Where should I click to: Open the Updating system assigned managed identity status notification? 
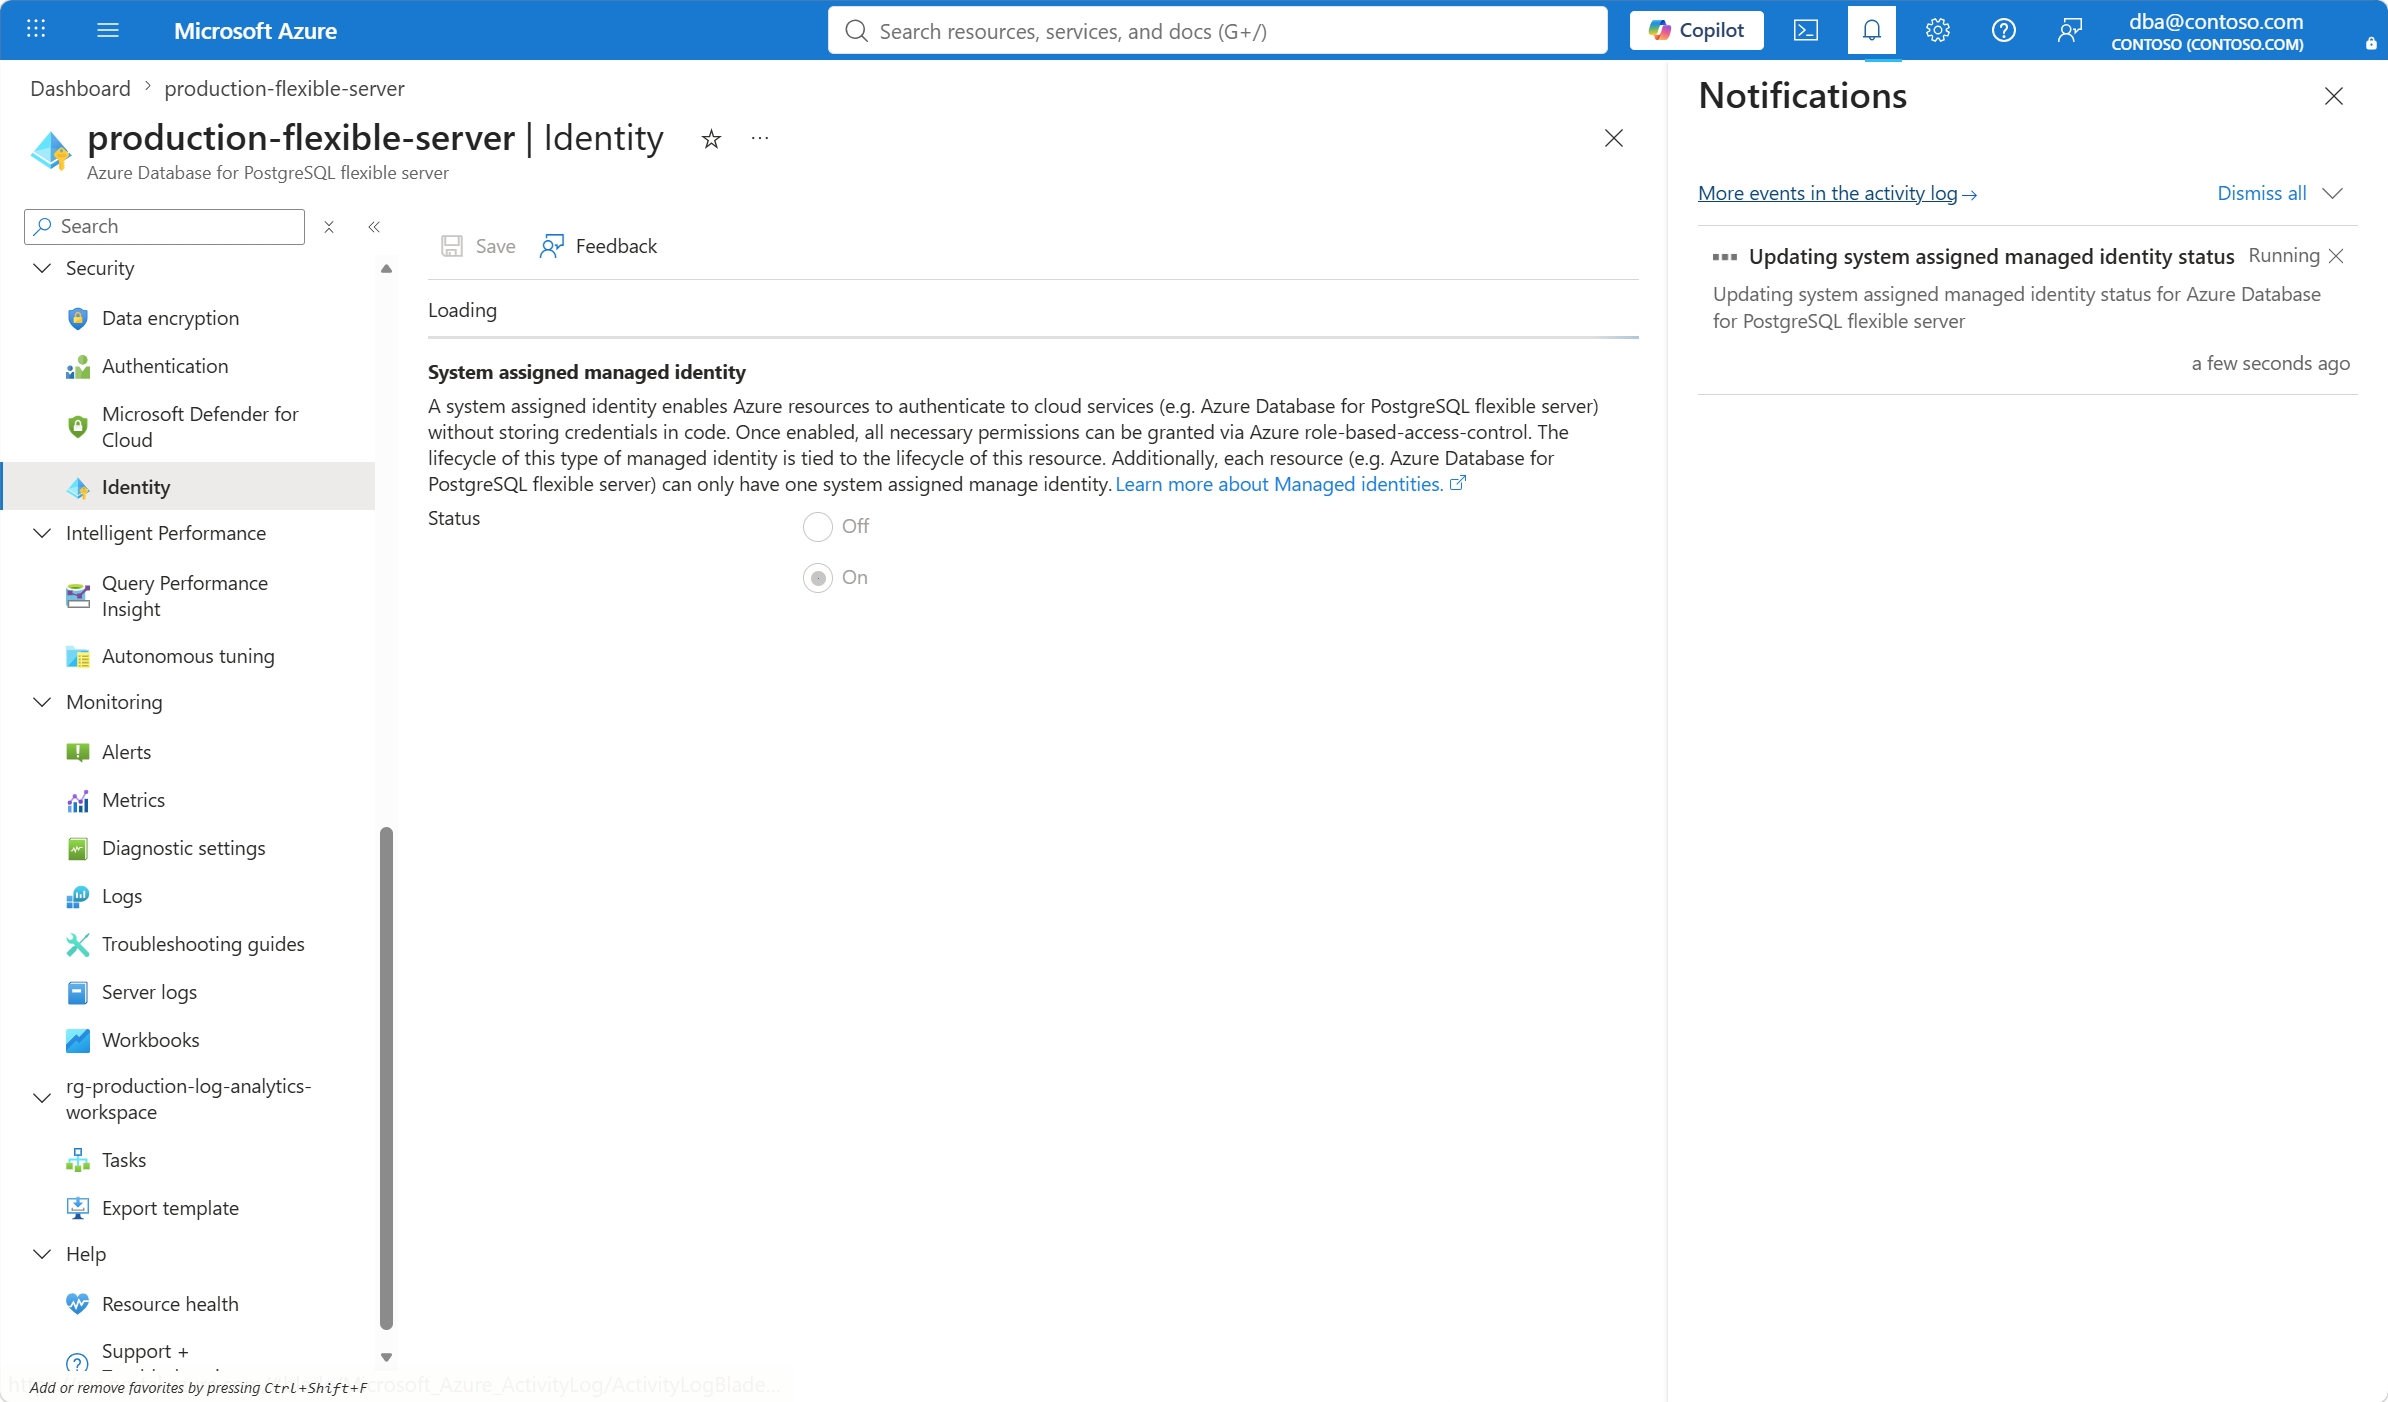coord(1991,257)
